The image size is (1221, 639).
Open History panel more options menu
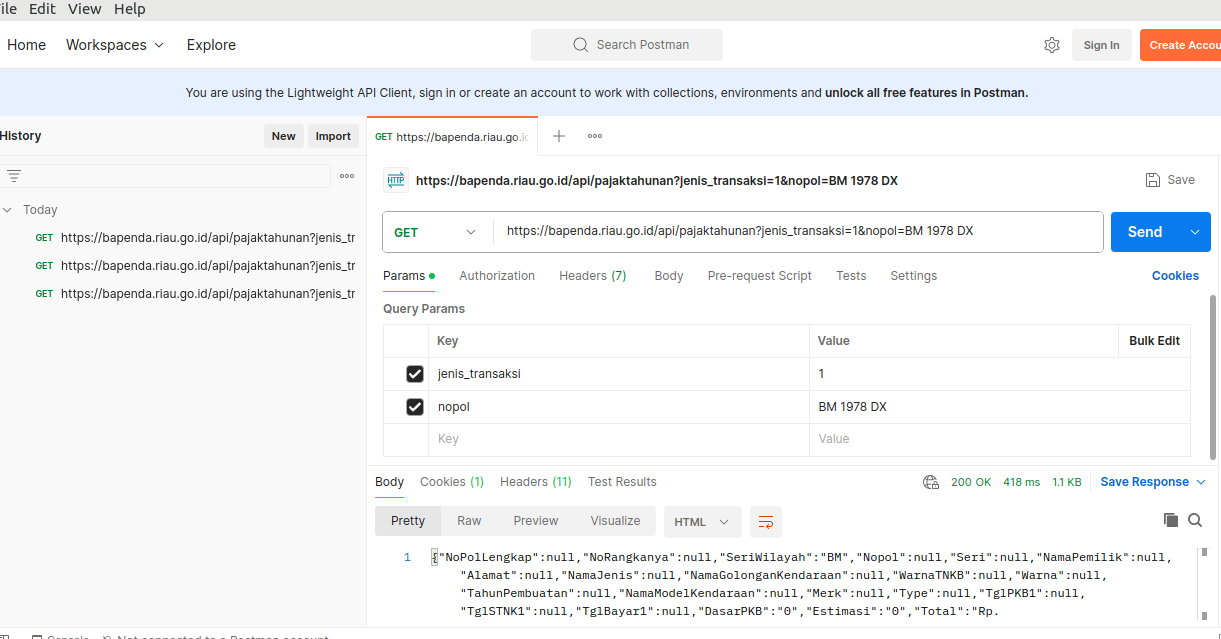click(347, 176)
